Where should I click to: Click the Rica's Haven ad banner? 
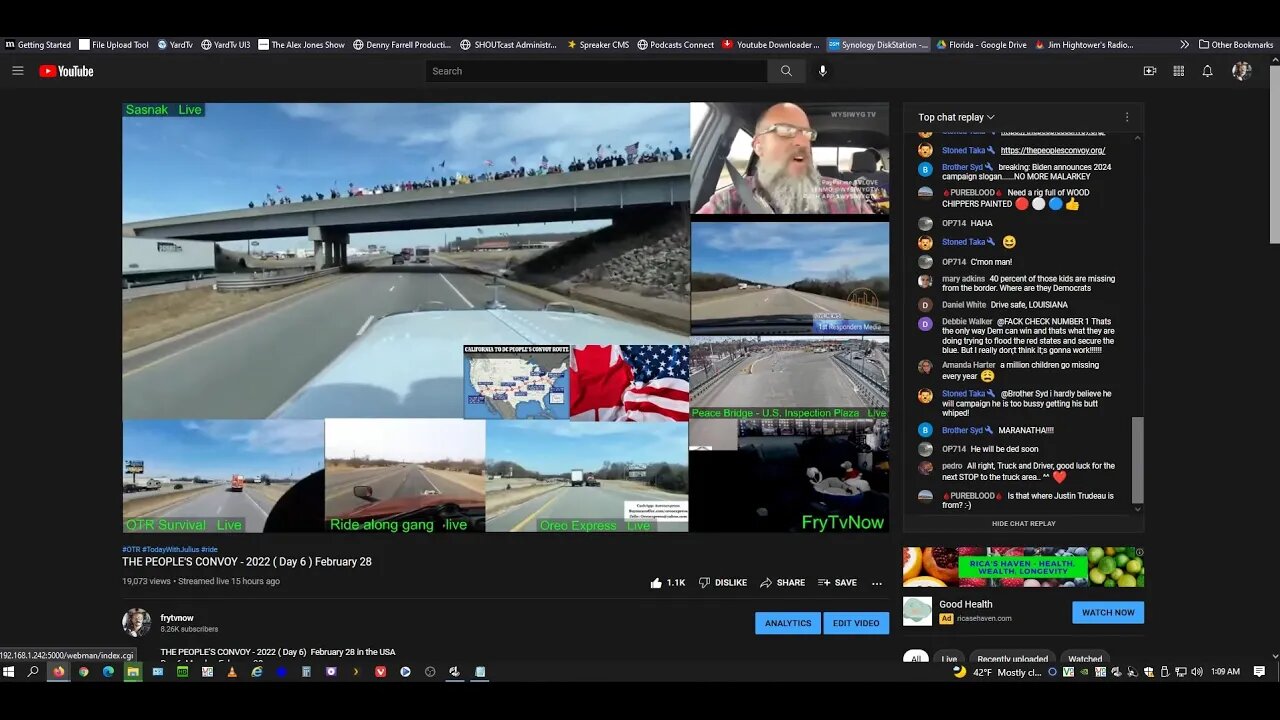click(x=1023, y=567)
